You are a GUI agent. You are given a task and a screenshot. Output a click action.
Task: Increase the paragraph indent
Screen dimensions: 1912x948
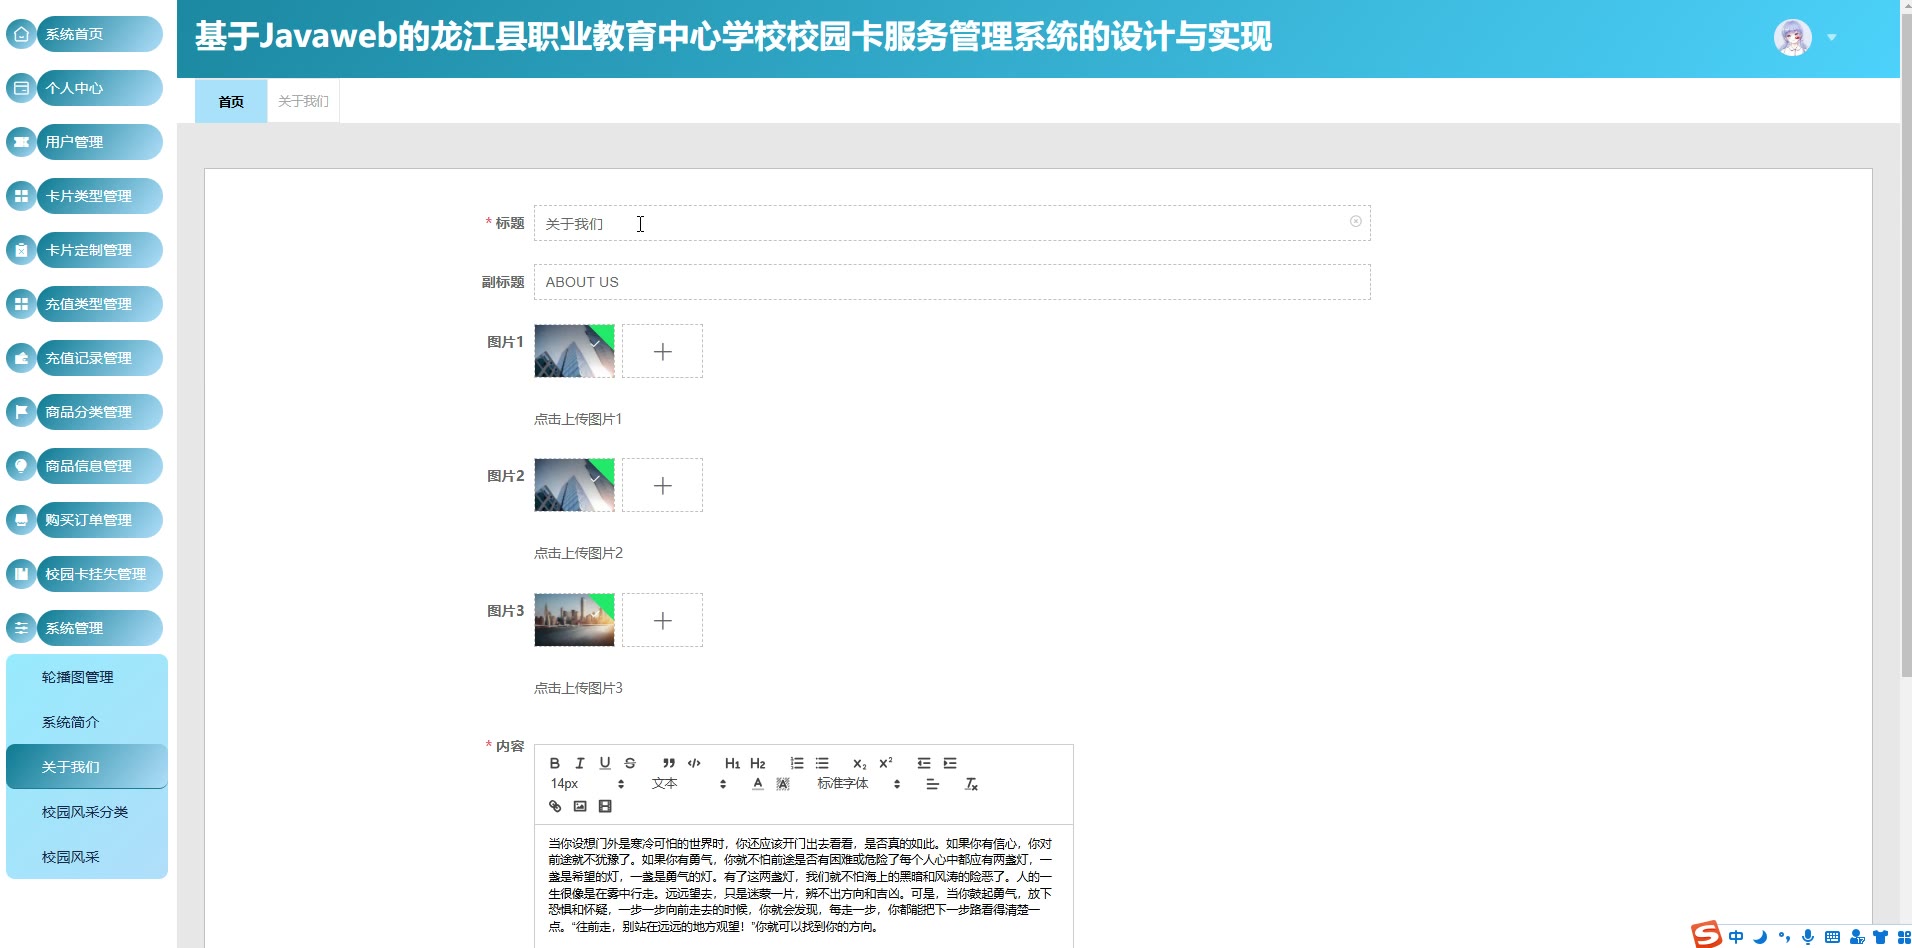coord(950,763)
